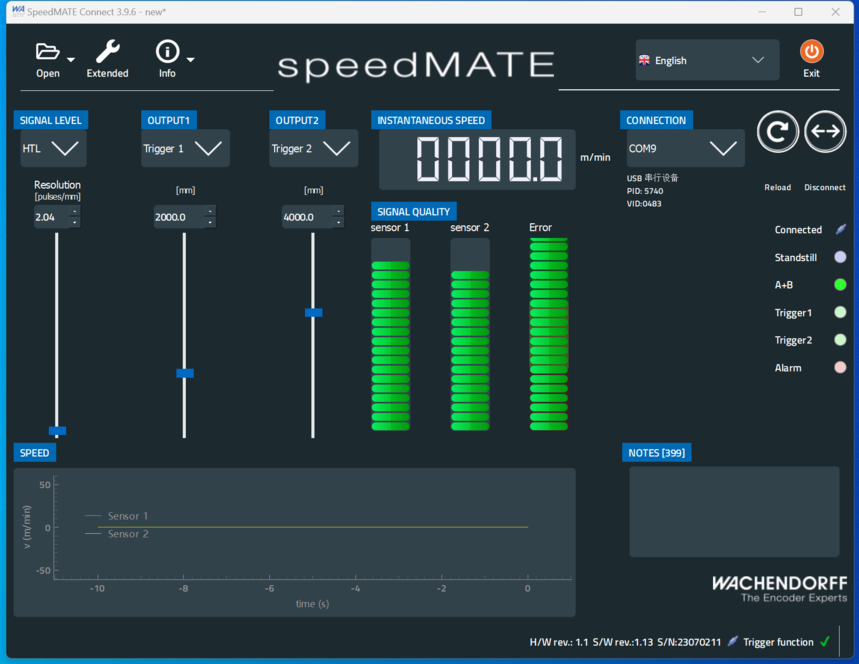Click the sensor 1 signal quality bar
Image resolution: width=859 pixels, height=664 pixels.
391,334
